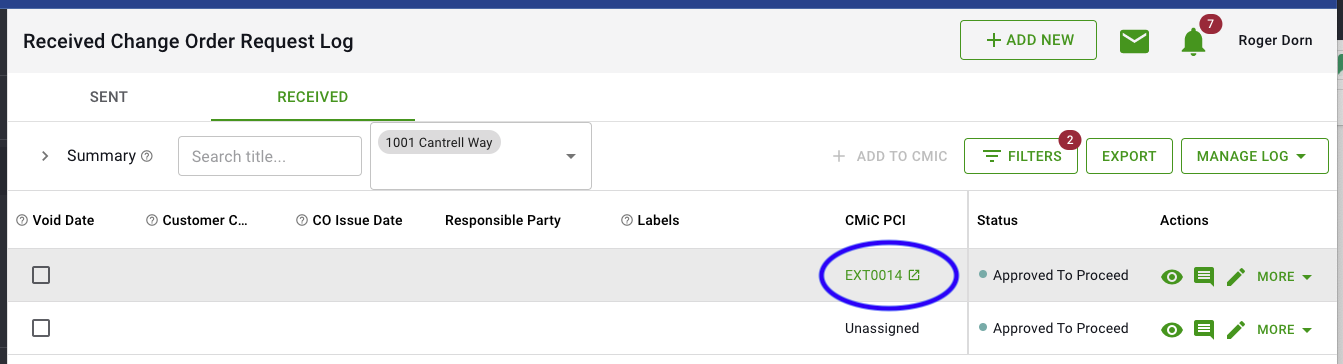Click the Labels column help icon
1343x364 pixels.
tap(627, 220)
